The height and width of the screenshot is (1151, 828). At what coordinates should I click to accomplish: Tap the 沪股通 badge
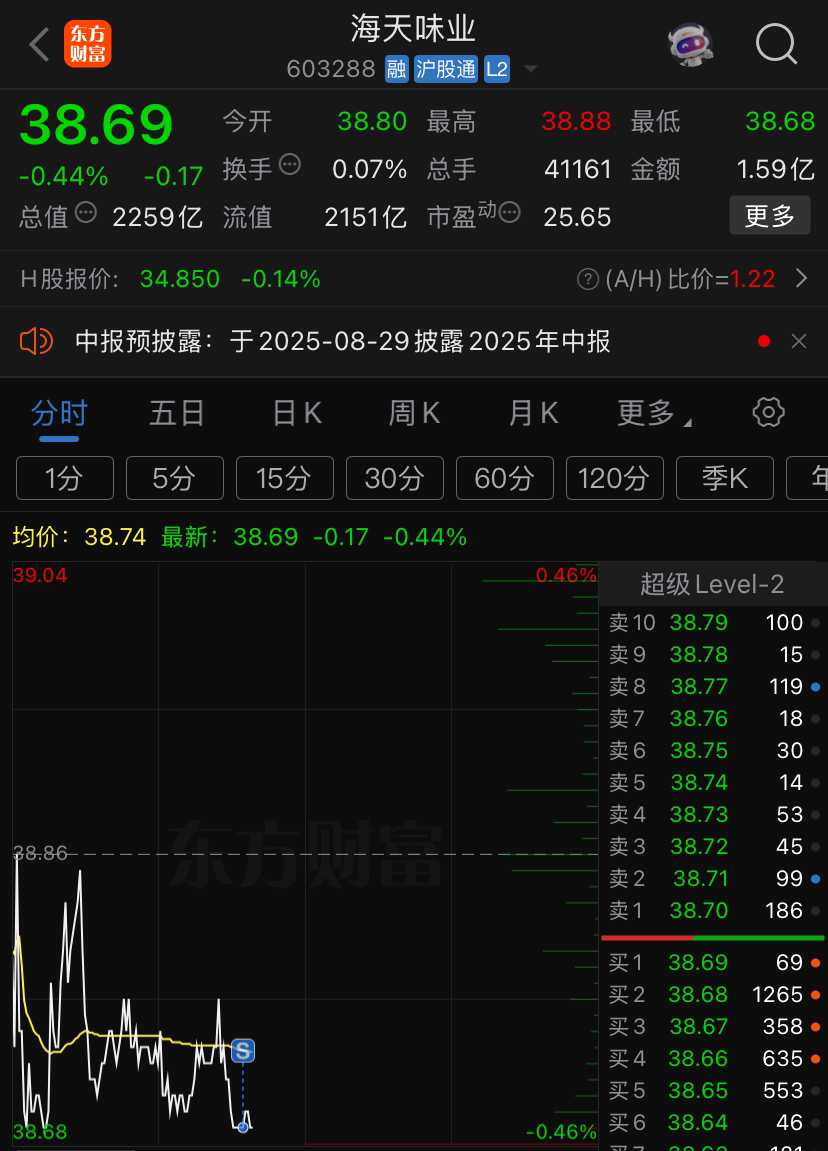[x=446, y=69]
